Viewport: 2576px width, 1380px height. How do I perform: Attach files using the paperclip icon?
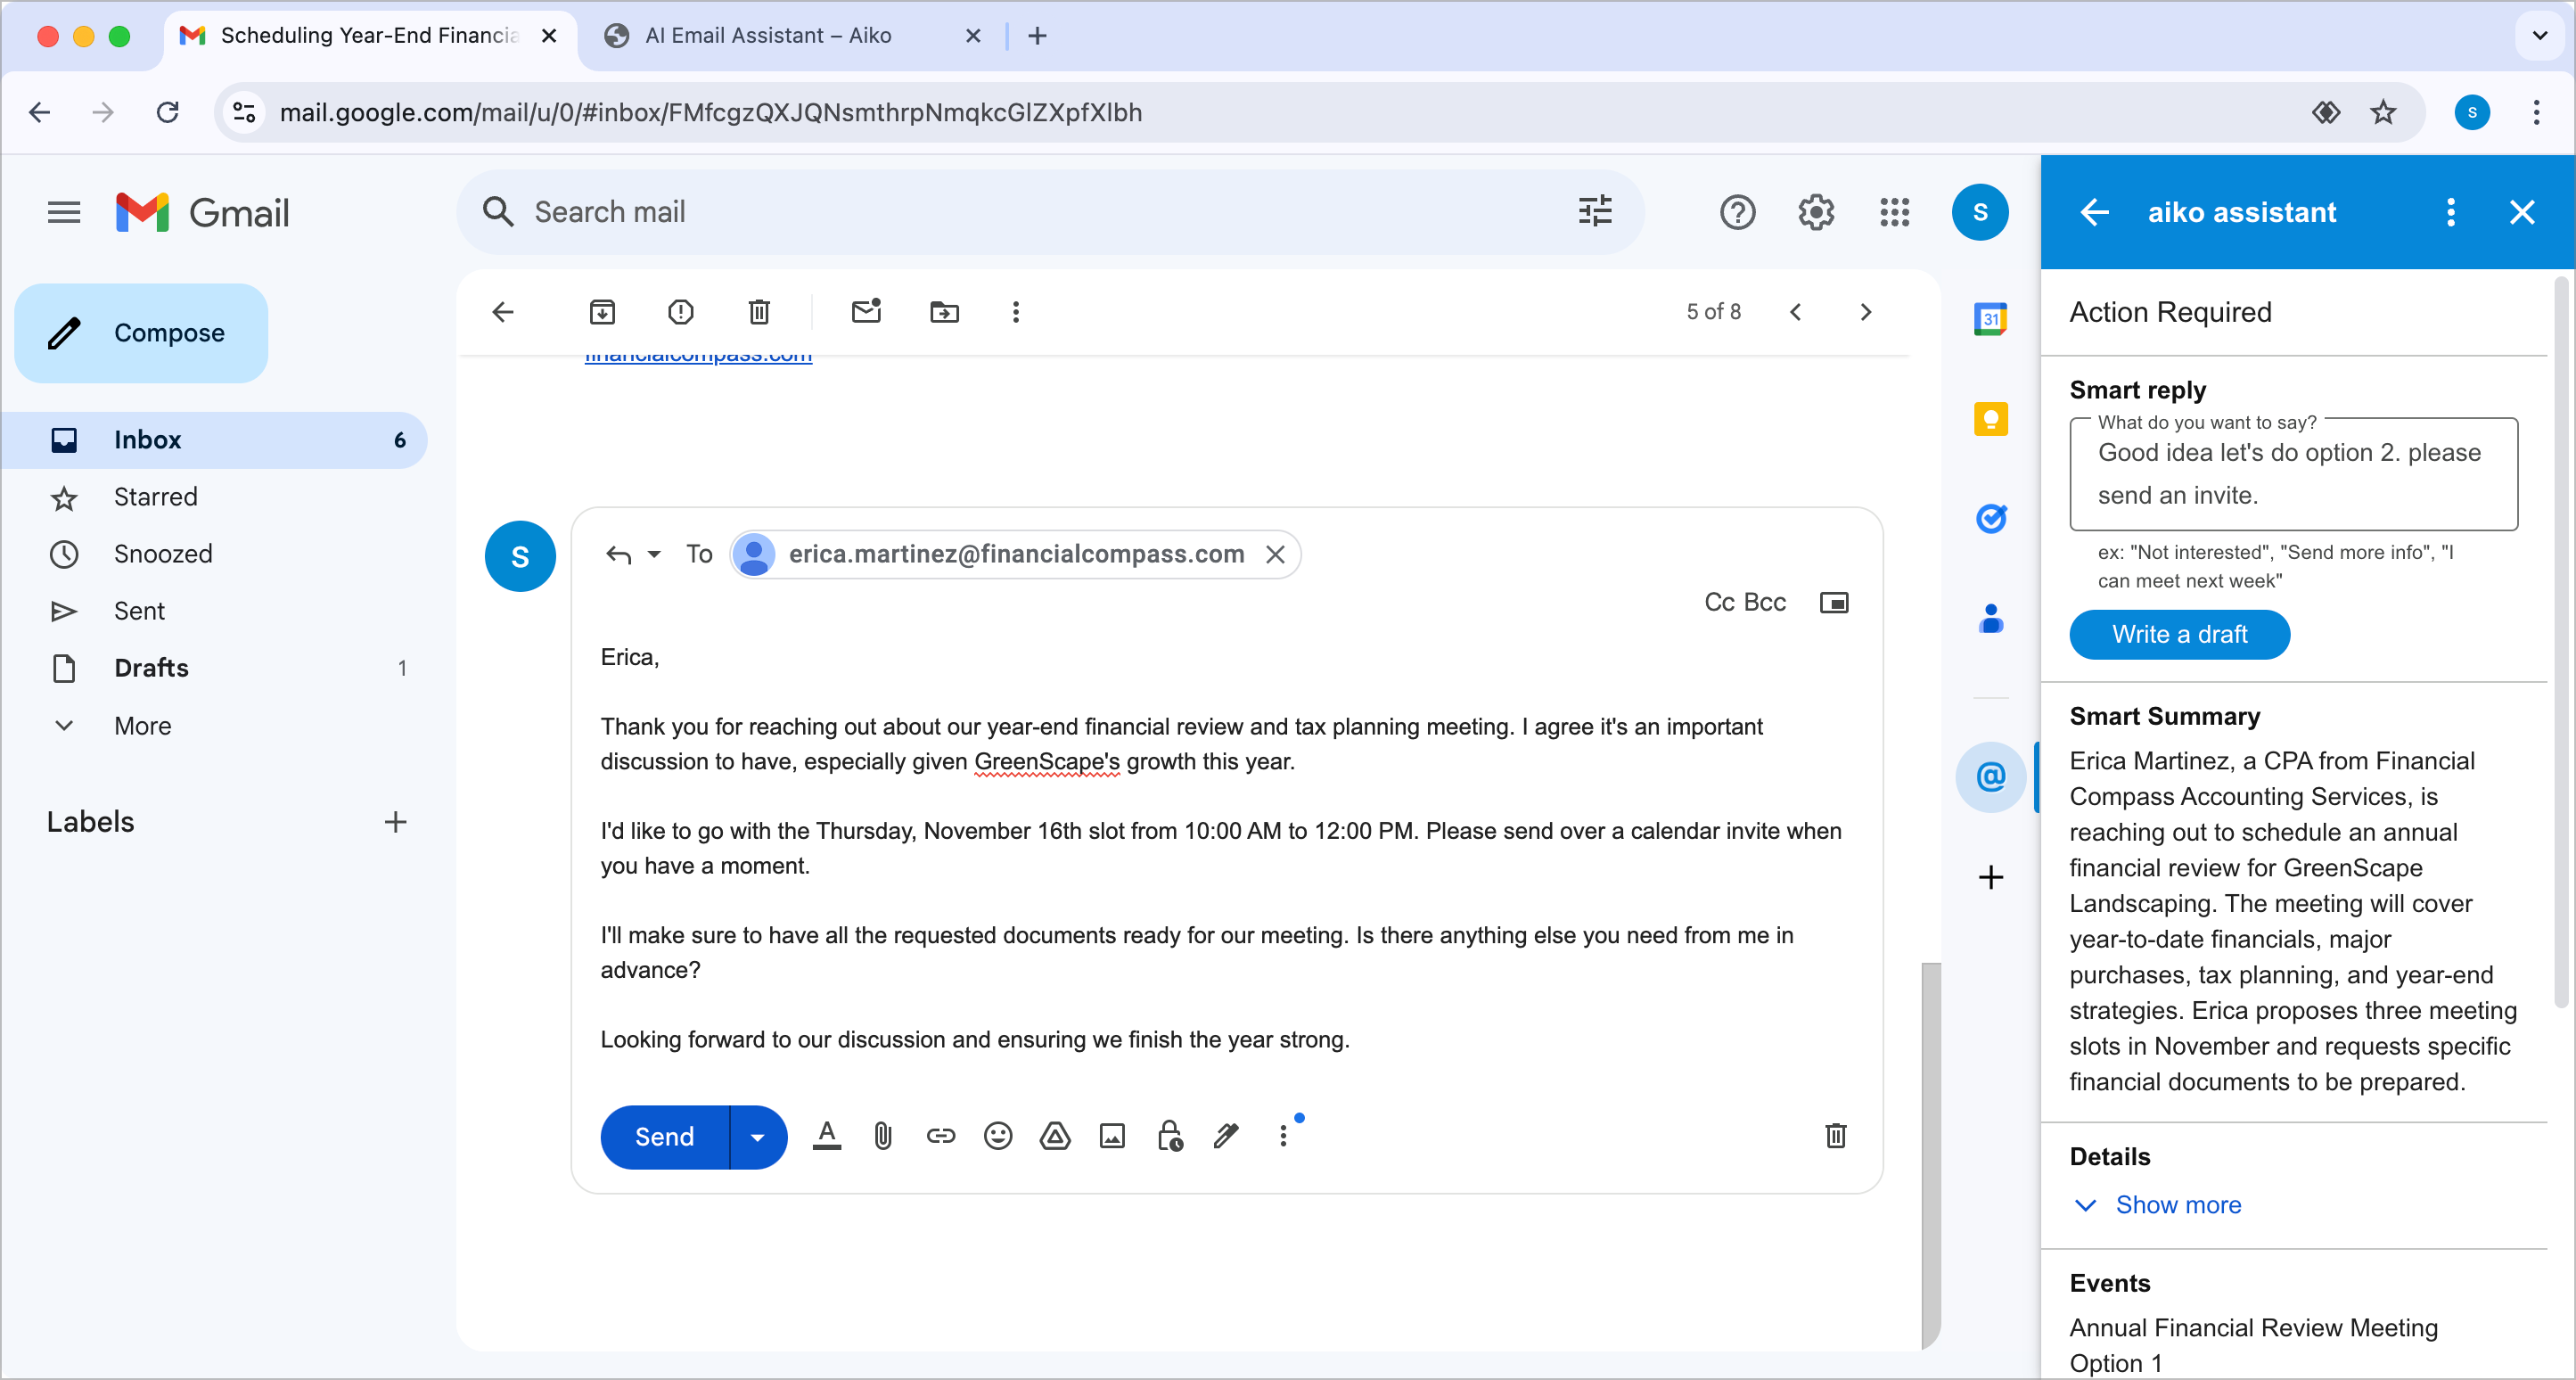[882, 1136]
